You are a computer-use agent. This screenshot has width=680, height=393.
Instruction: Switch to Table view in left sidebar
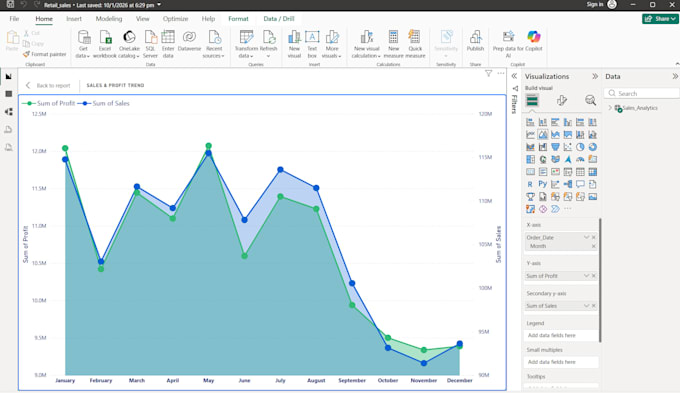[9, 94]
